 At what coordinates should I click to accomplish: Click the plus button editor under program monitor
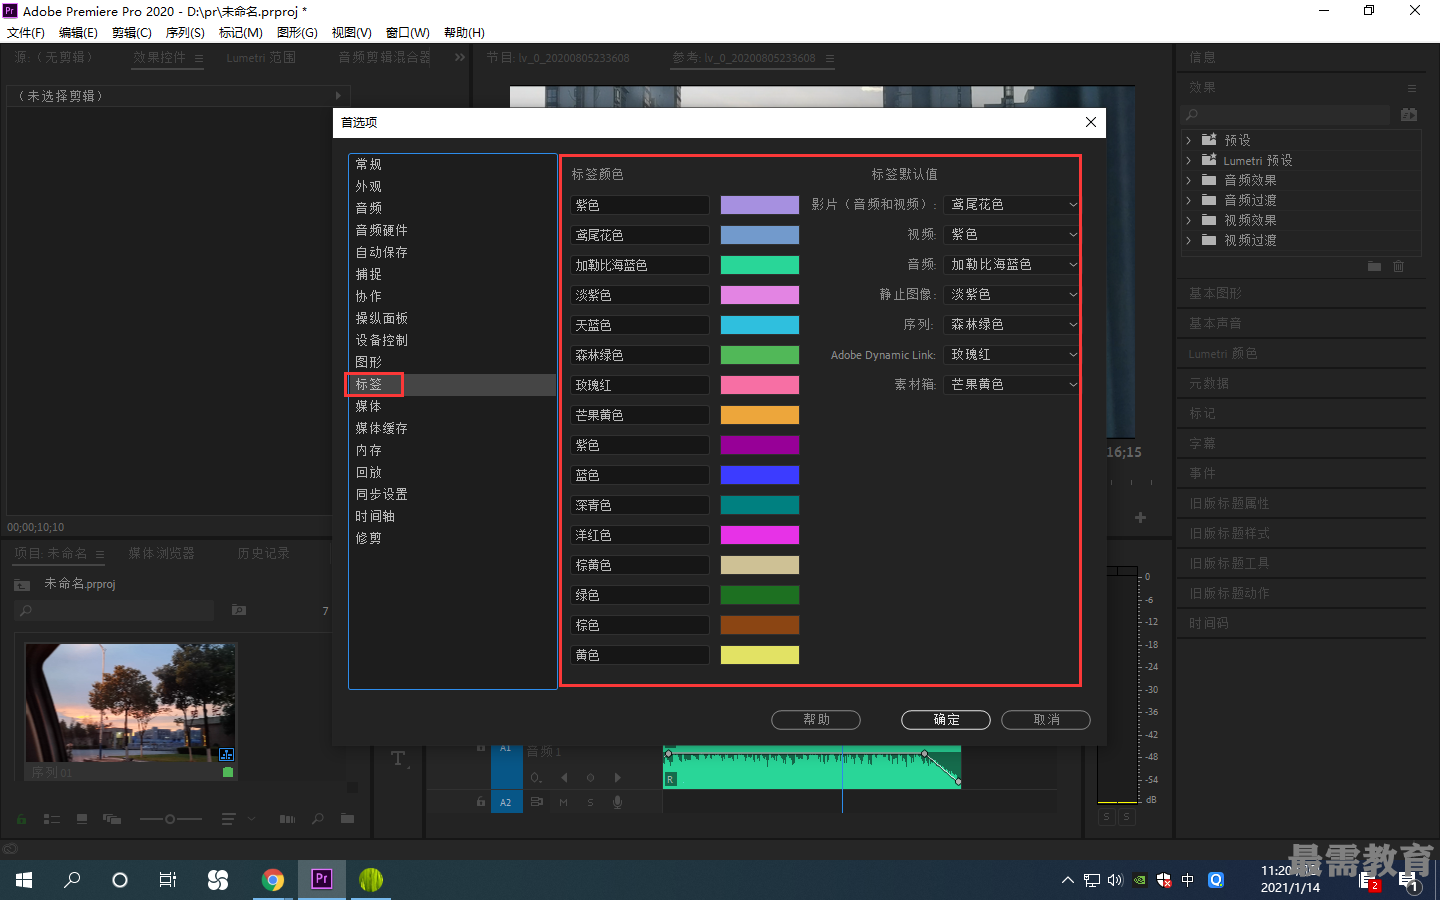click(x=1140, y=518)
